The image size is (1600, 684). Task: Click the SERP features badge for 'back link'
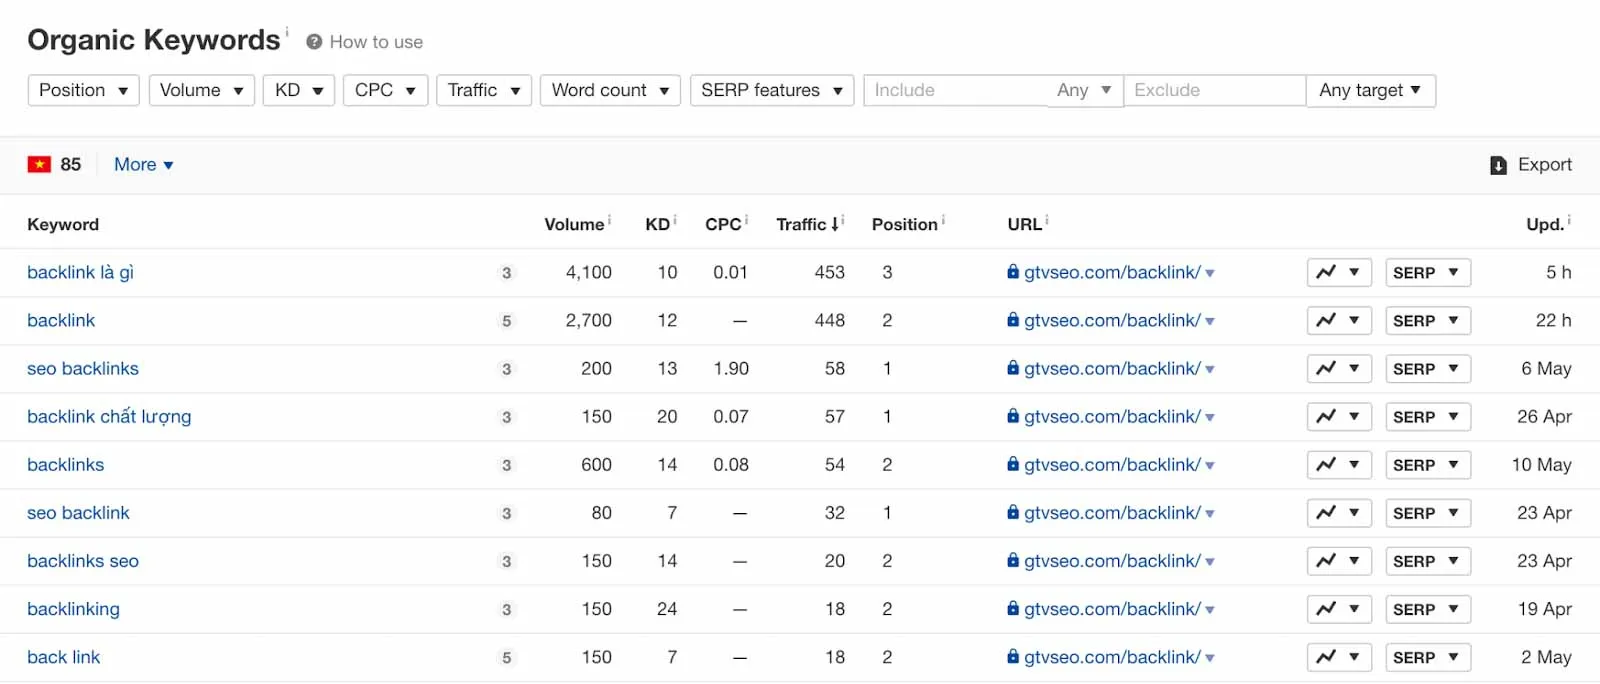(506, 657)
